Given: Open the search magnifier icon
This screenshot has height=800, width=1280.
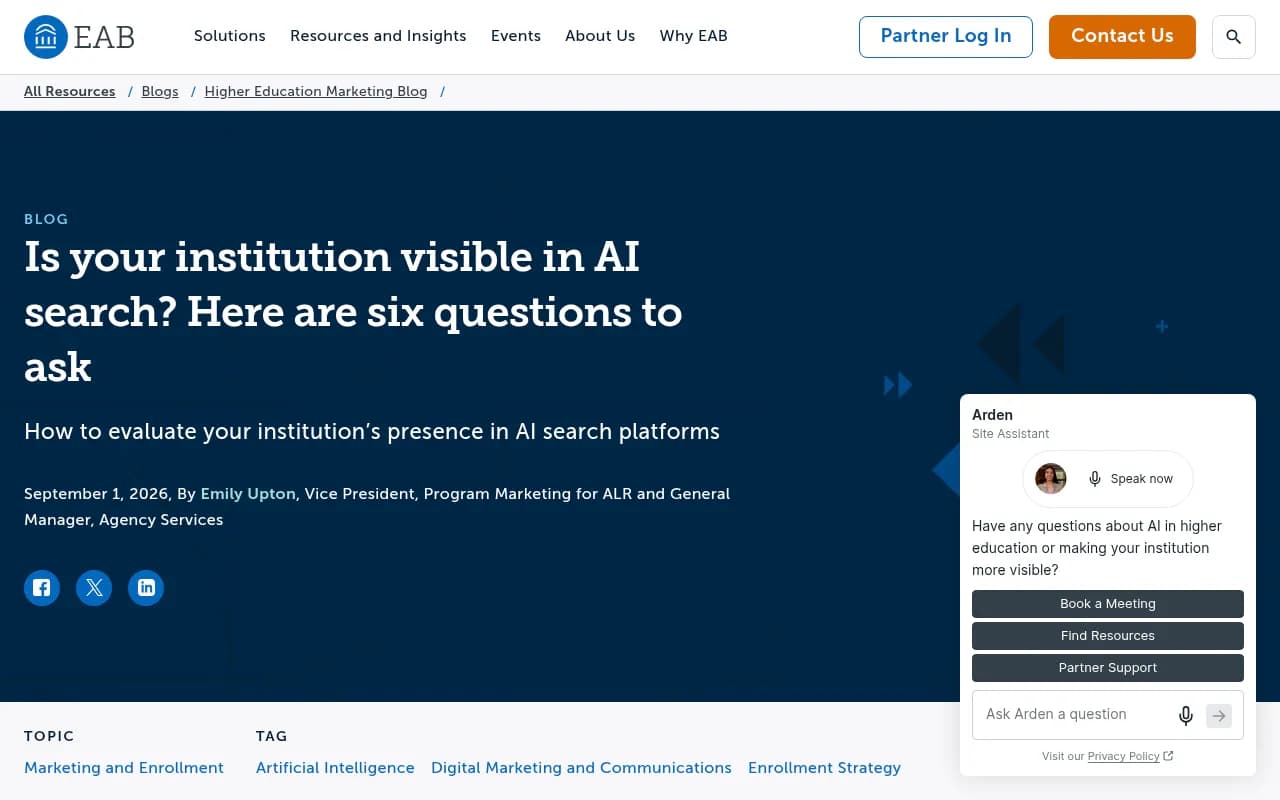Looking at the screenshot, I should tap(1233, 37).
